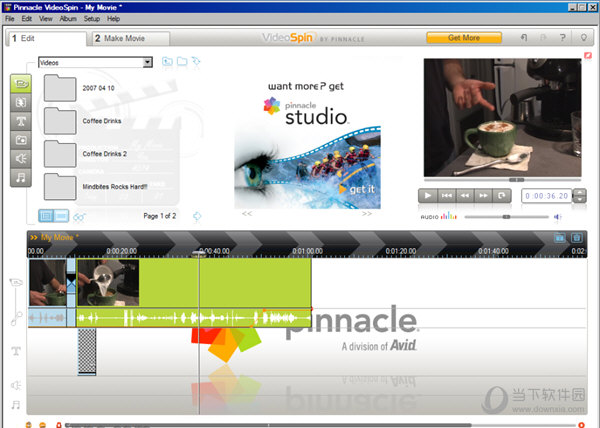Select the Titles album section icon

21,121
